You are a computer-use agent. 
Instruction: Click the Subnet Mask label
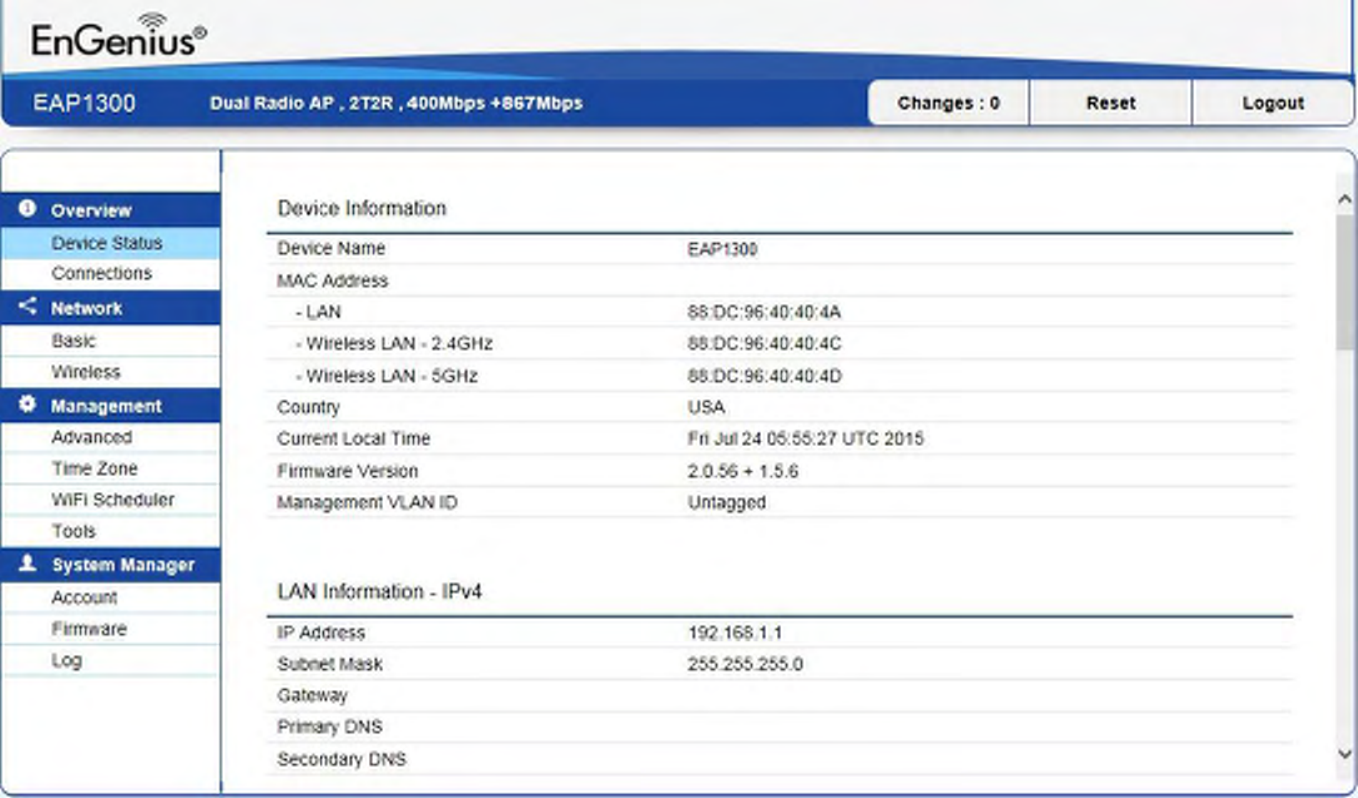330,664
